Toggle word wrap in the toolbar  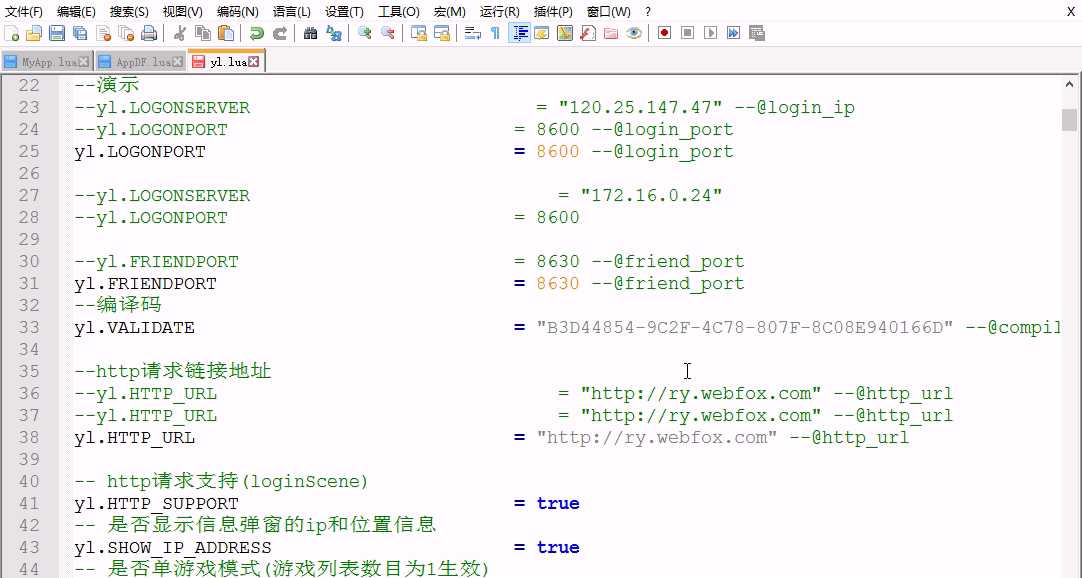pyautogui.click(x=473, y=33)
